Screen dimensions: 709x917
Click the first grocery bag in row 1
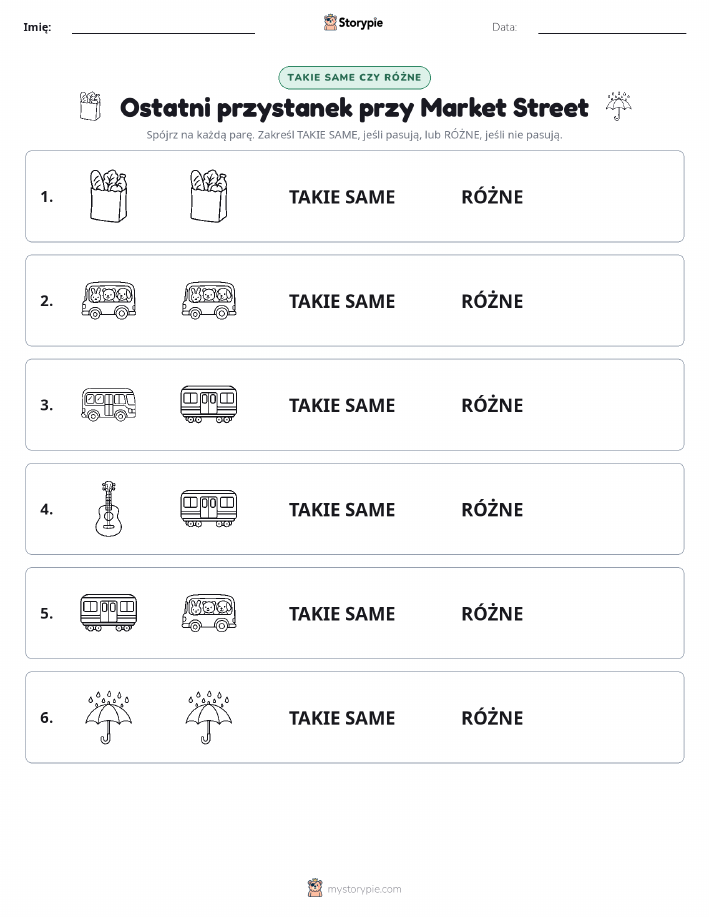(x=109, y=196)
